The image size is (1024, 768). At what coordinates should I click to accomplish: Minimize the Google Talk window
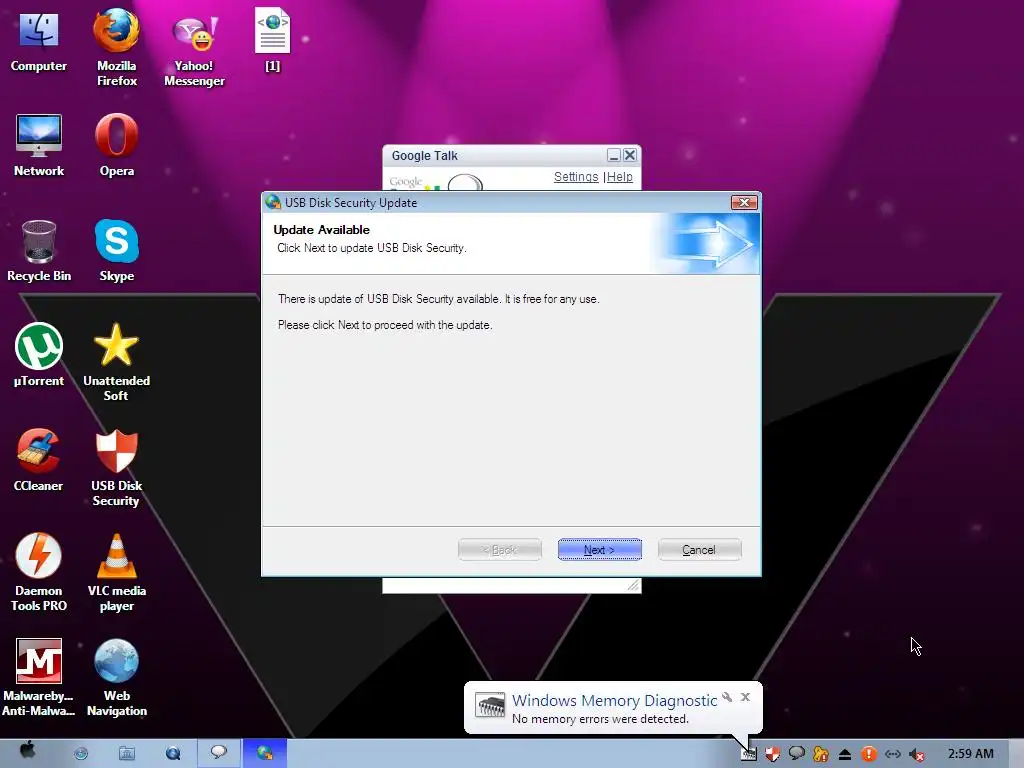(x=613, y=155)
